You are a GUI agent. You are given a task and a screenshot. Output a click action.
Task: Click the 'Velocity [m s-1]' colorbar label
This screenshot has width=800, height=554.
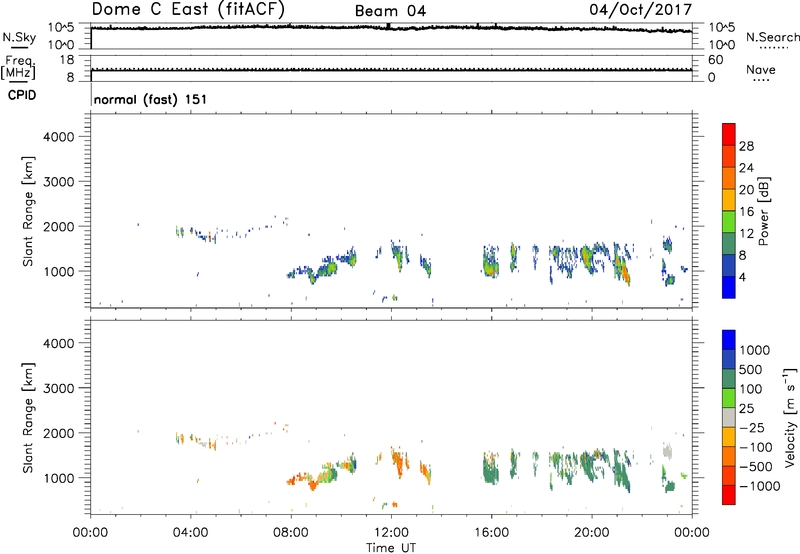click(790, 417)
